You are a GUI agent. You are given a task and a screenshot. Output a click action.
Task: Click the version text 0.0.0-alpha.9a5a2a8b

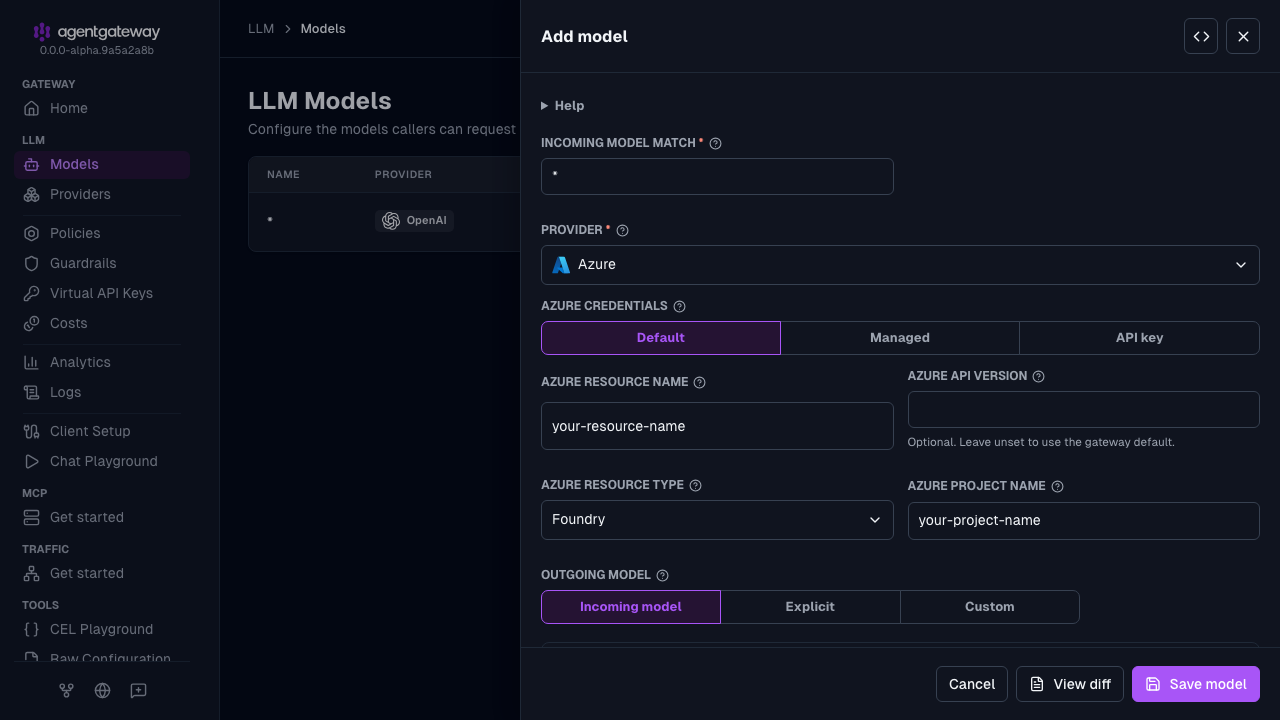tap(97, 50)
